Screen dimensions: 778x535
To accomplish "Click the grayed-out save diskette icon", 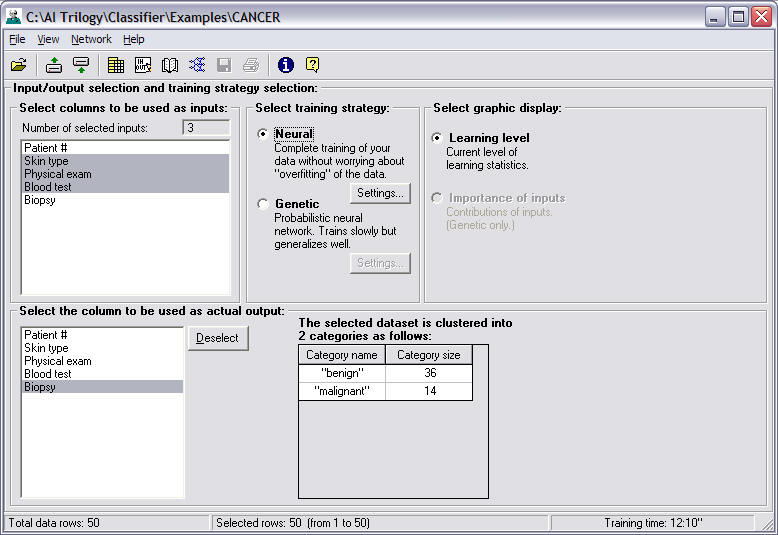I will click(224, 65).
